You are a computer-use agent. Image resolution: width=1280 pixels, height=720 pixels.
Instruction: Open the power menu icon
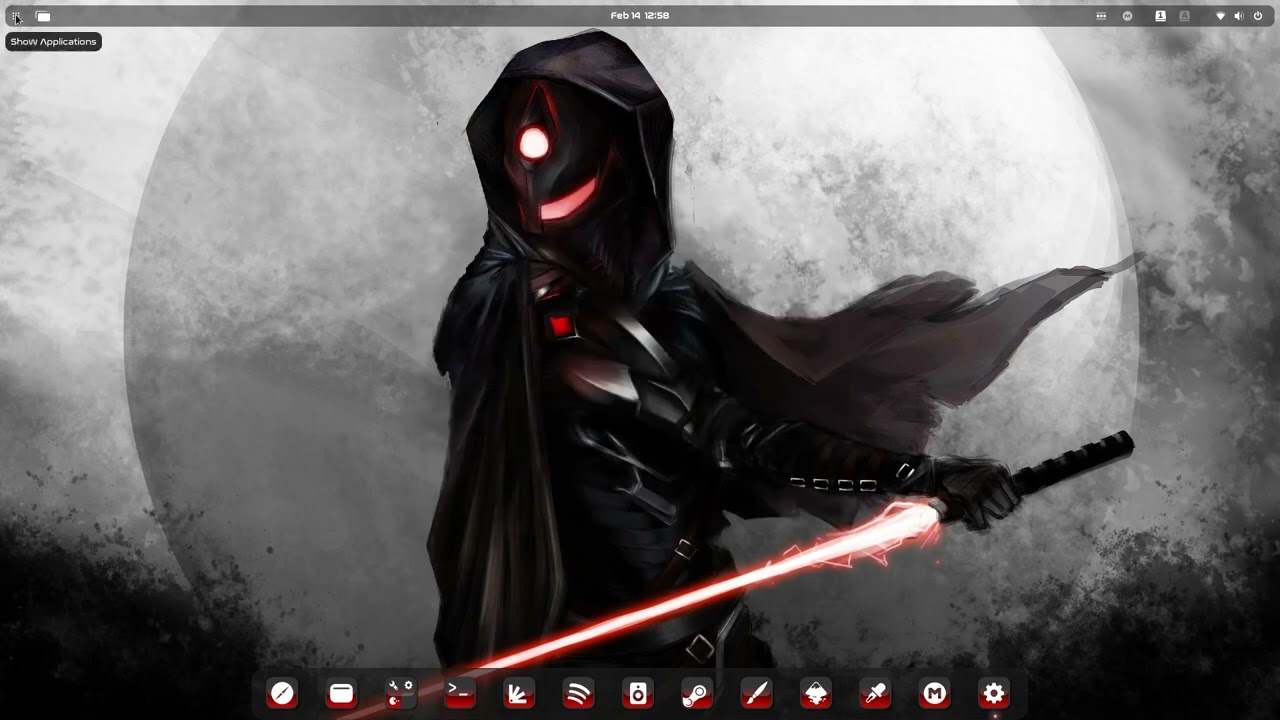1258,16
